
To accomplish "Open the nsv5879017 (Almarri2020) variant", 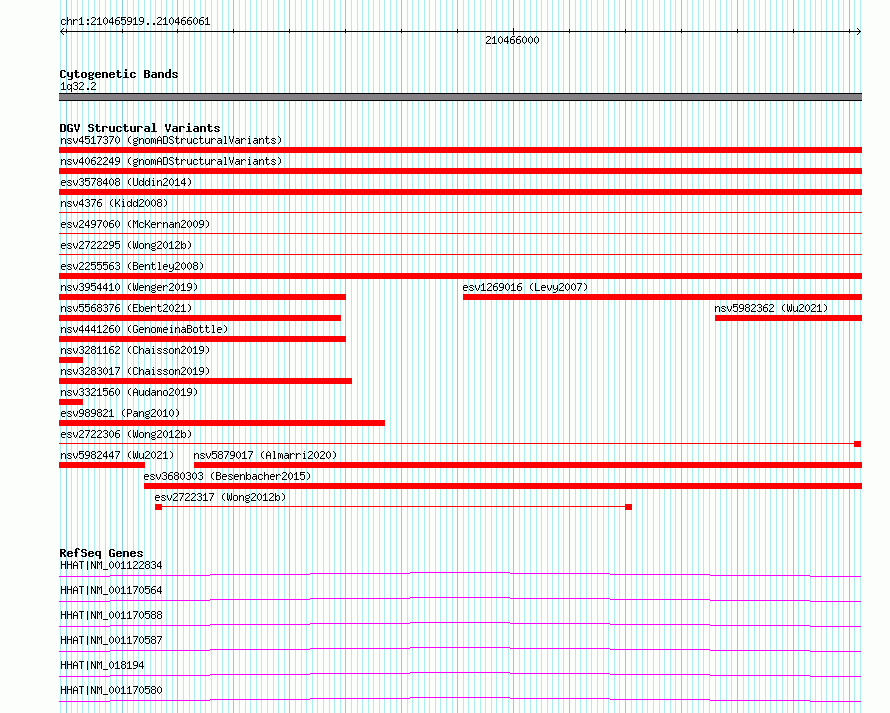I will pyautogui.click(x=265, y=455).
